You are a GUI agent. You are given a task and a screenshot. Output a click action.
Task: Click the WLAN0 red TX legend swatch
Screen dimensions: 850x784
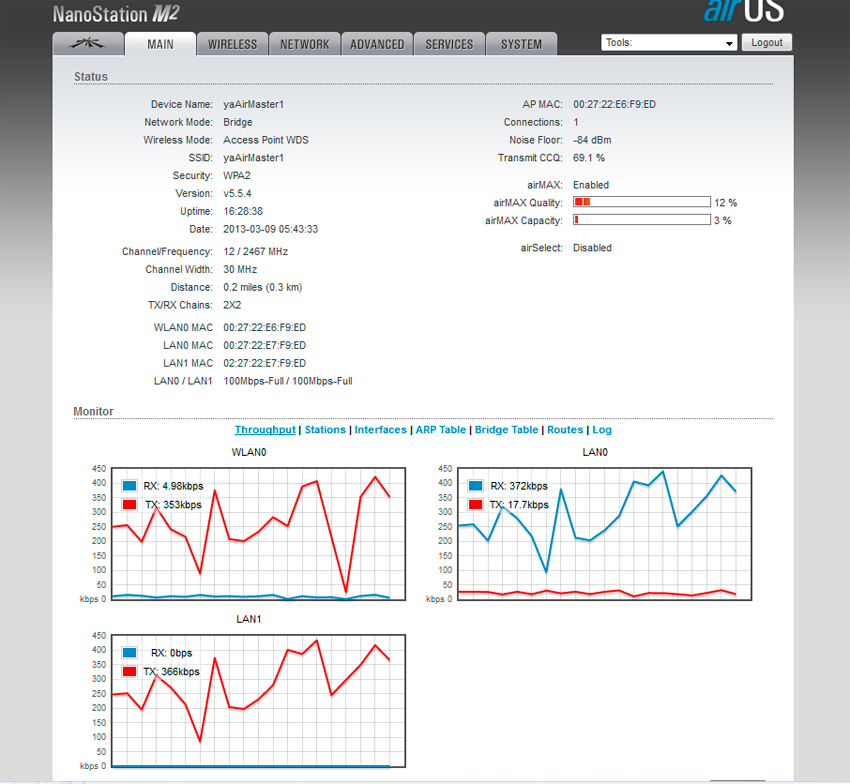[130, 505]
